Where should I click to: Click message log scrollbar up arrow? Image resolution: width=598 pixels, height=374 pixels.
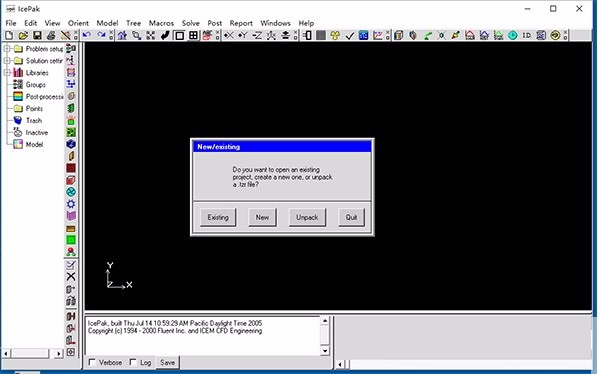click(x=325, y=321)
